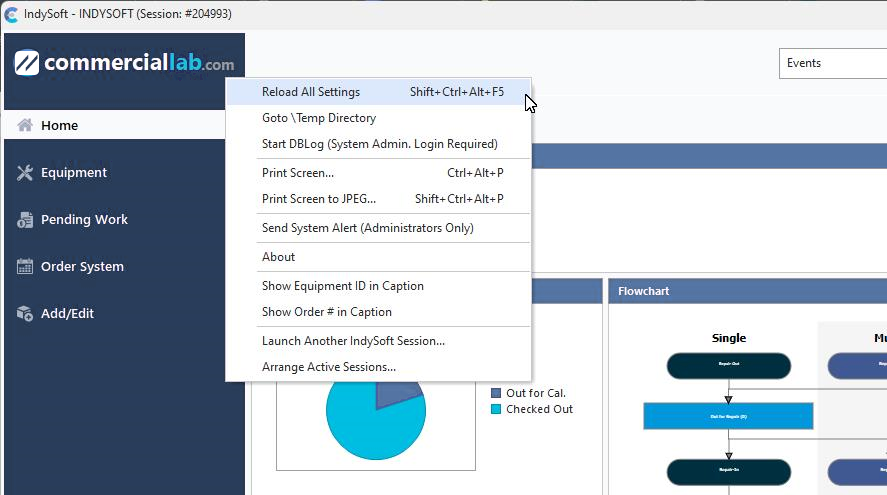Click the Single flowchart heading
The width and height of the screenshot is (887, 495).
click(729, 338)
